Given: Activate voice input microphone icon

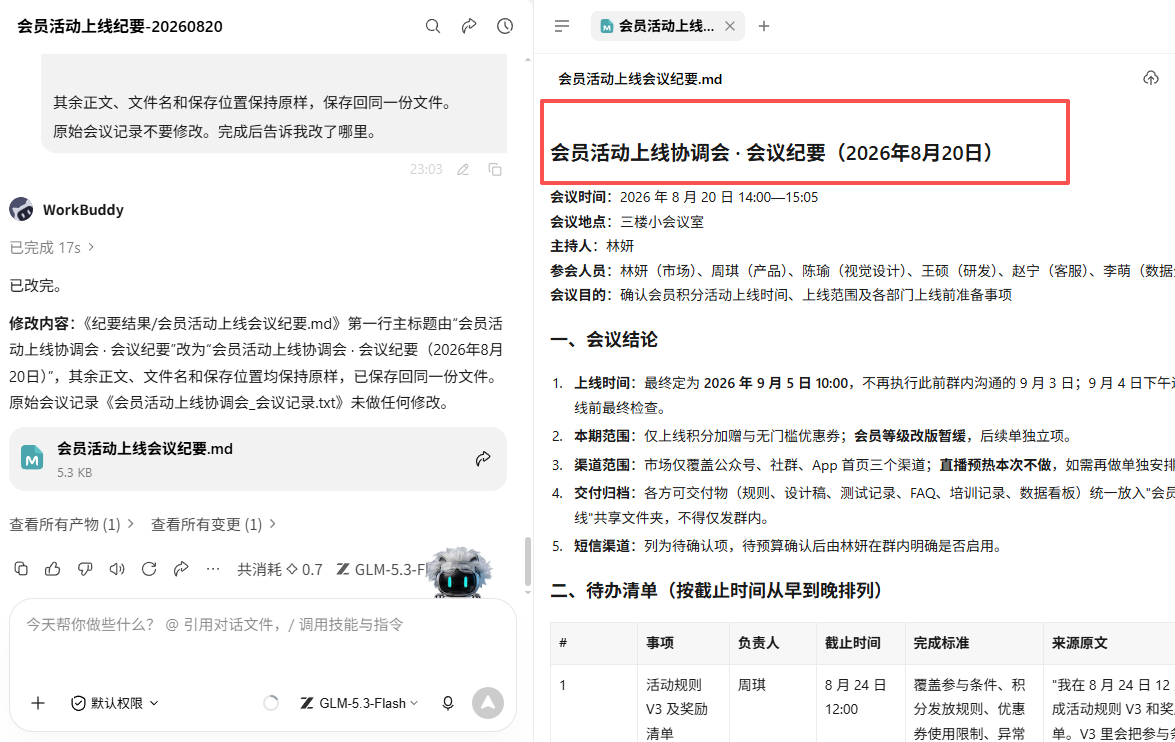Looking at the screenshot, I should [447, 703].
